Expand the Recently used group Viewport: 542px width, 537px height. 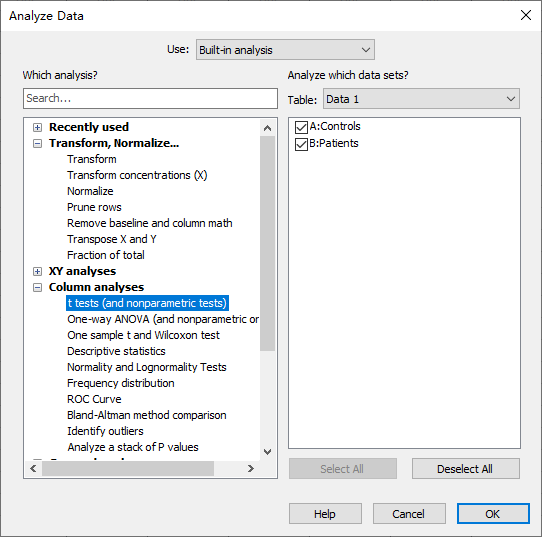pyautogui.click(x=37, y=128)
